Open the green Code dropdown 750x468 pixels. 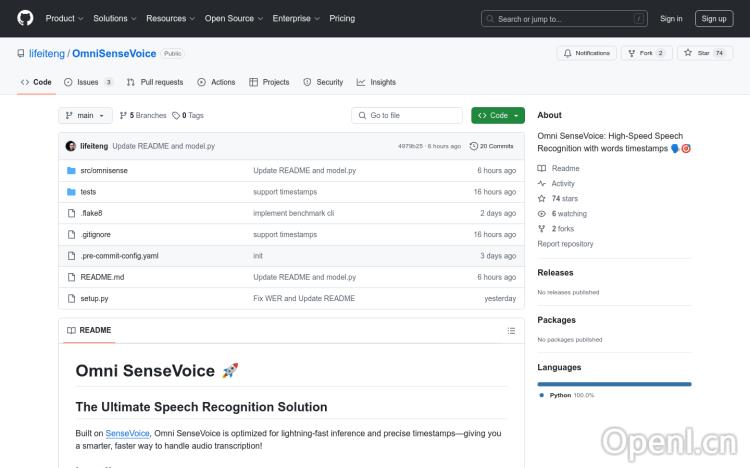[497, 116]
